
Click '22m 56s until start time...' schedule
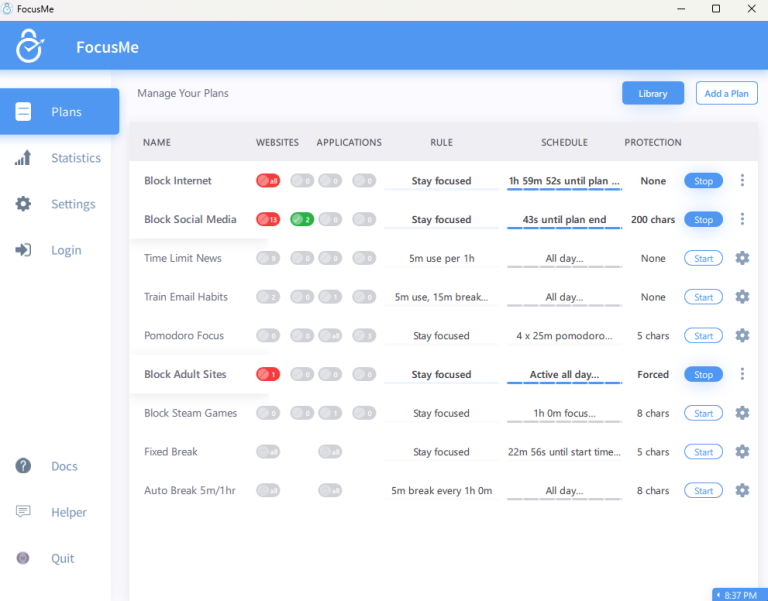click(x=564, y=452)
